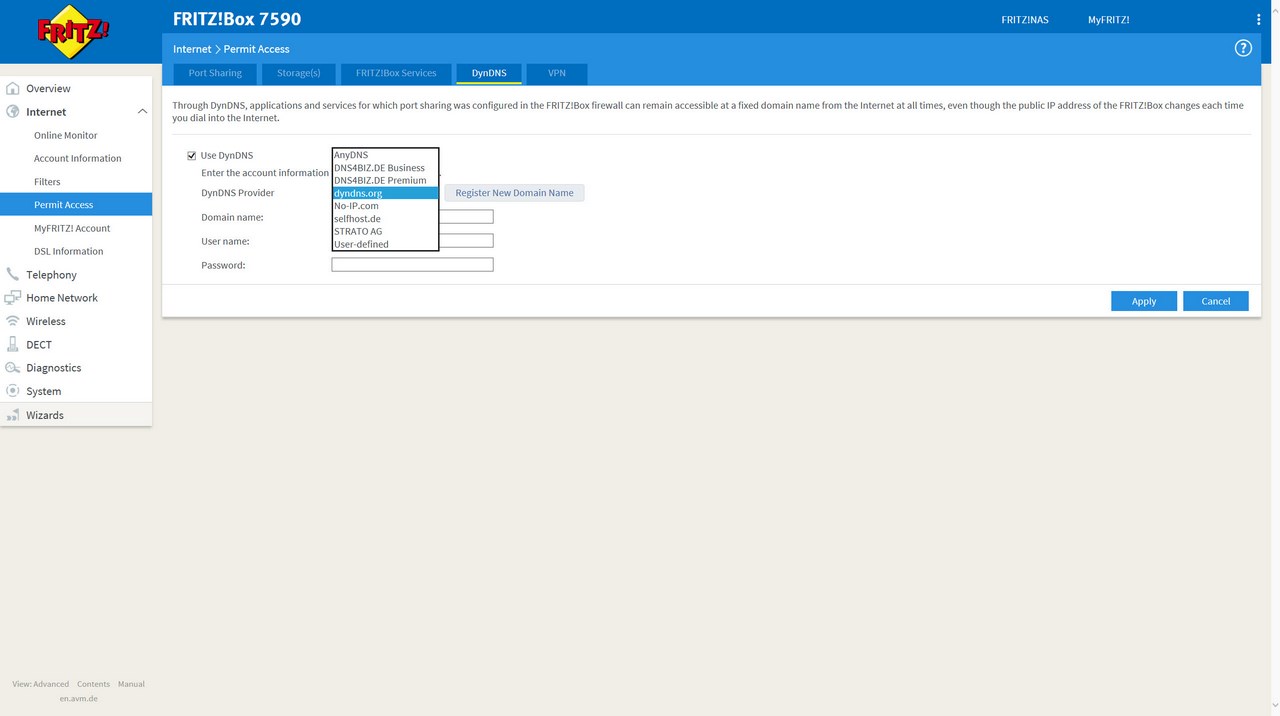The image size is (1280, 716).
Task: Click Internet in breadcrumb
Action: pyautogui.click(x=192, y=49)
